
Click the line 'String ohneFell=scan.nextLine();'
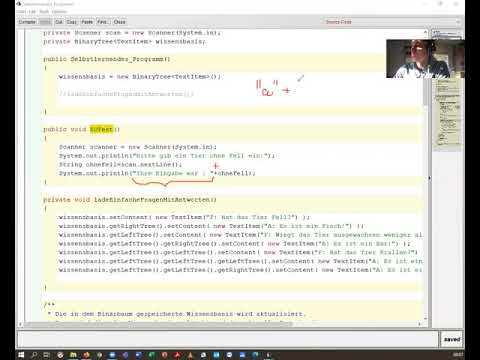click(x=120, y=165)
